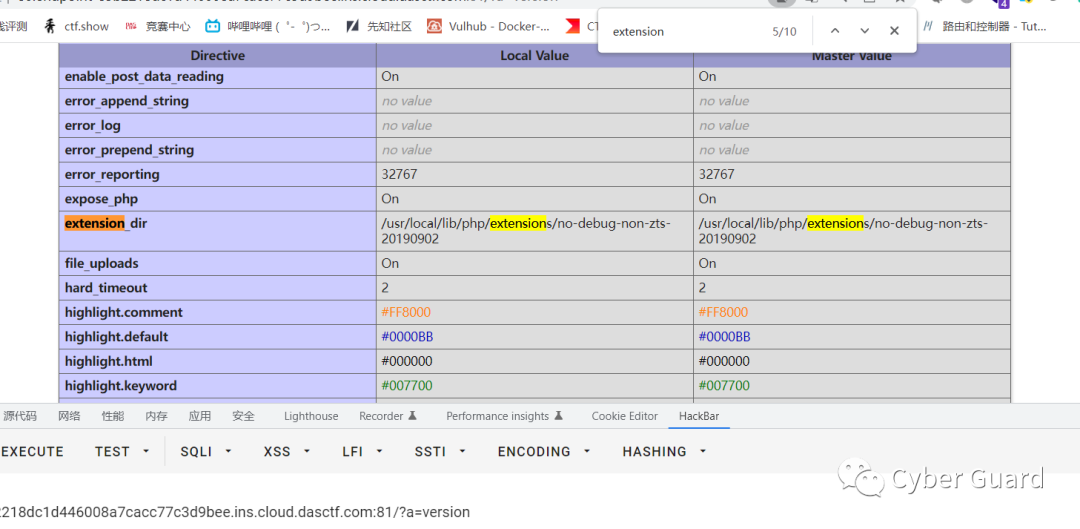This screenshot has width=1080, height=529.
Task: Switch to Performance insights tab
Action: (x=505, y=416)
